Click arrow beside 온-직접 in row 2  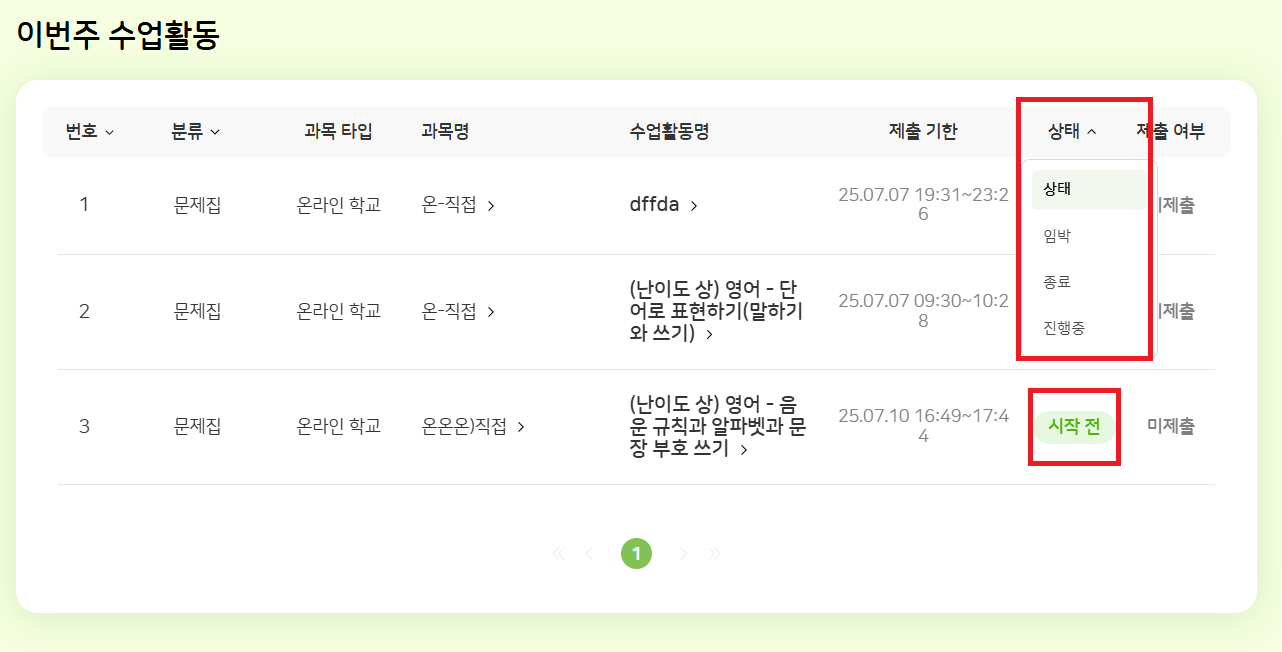pyautogui.click(x=491, y=312)
